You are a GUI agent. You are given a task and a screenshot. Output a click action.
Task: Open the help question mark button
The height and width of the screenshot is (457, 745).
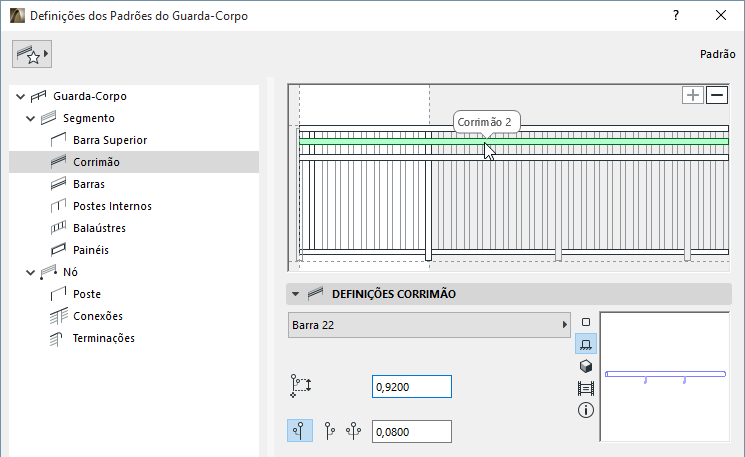676,15
